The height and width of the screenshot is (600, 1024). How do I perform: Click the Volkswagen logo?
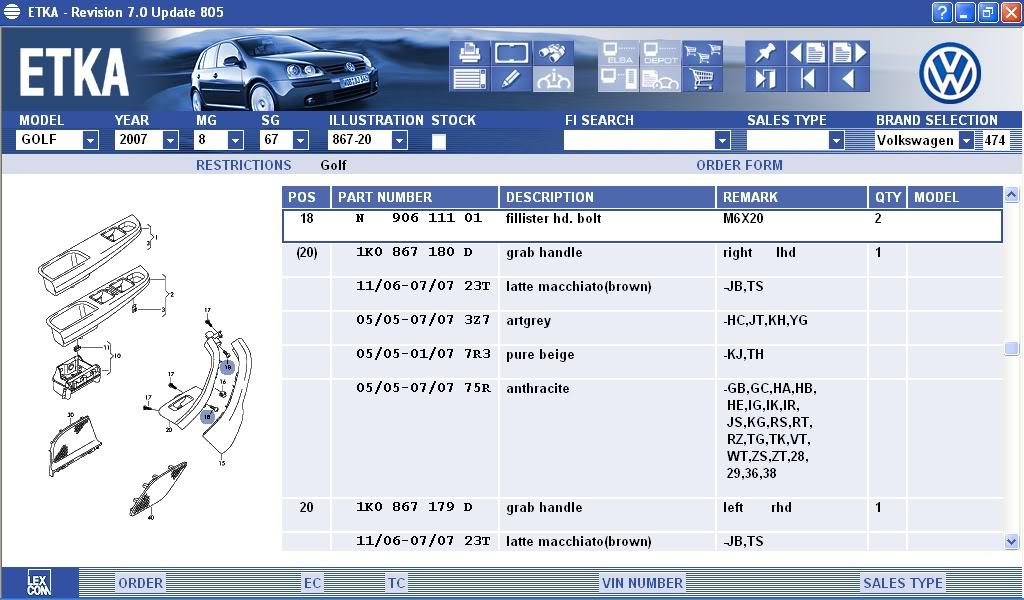click(950, 72)
